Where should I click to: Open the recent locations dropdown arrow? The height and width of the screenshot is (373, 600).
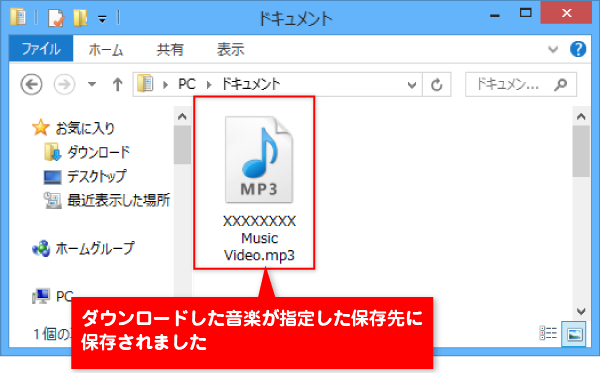pos(92,84)
